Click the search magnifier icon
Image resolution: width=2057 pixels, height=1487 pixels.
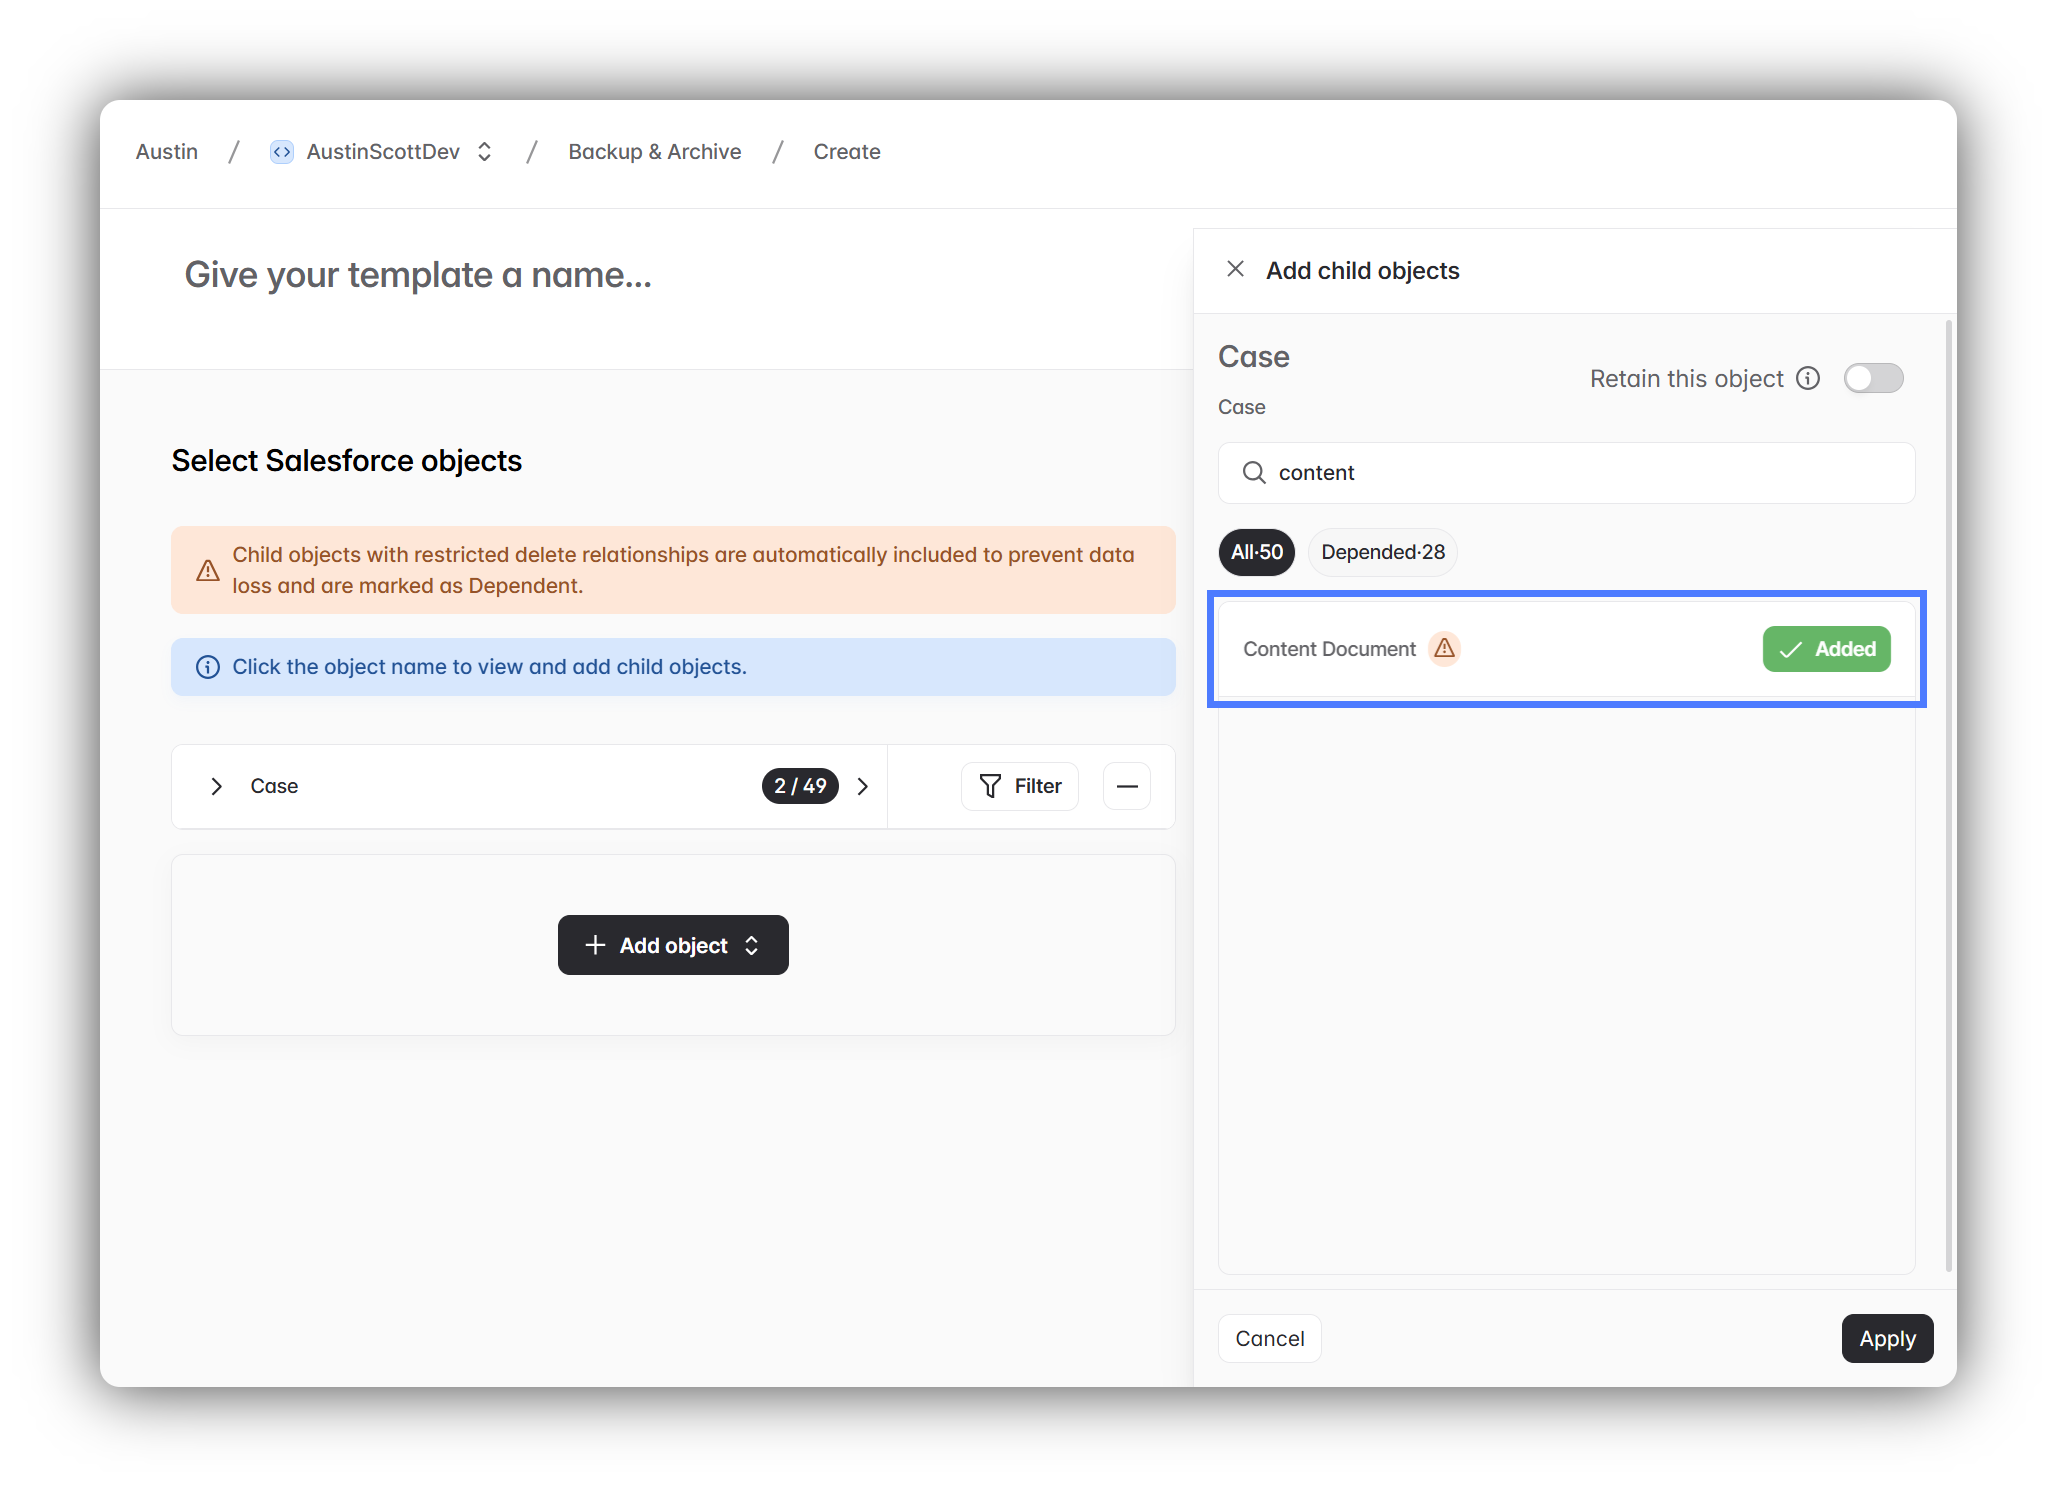[x=1253, y=472]
